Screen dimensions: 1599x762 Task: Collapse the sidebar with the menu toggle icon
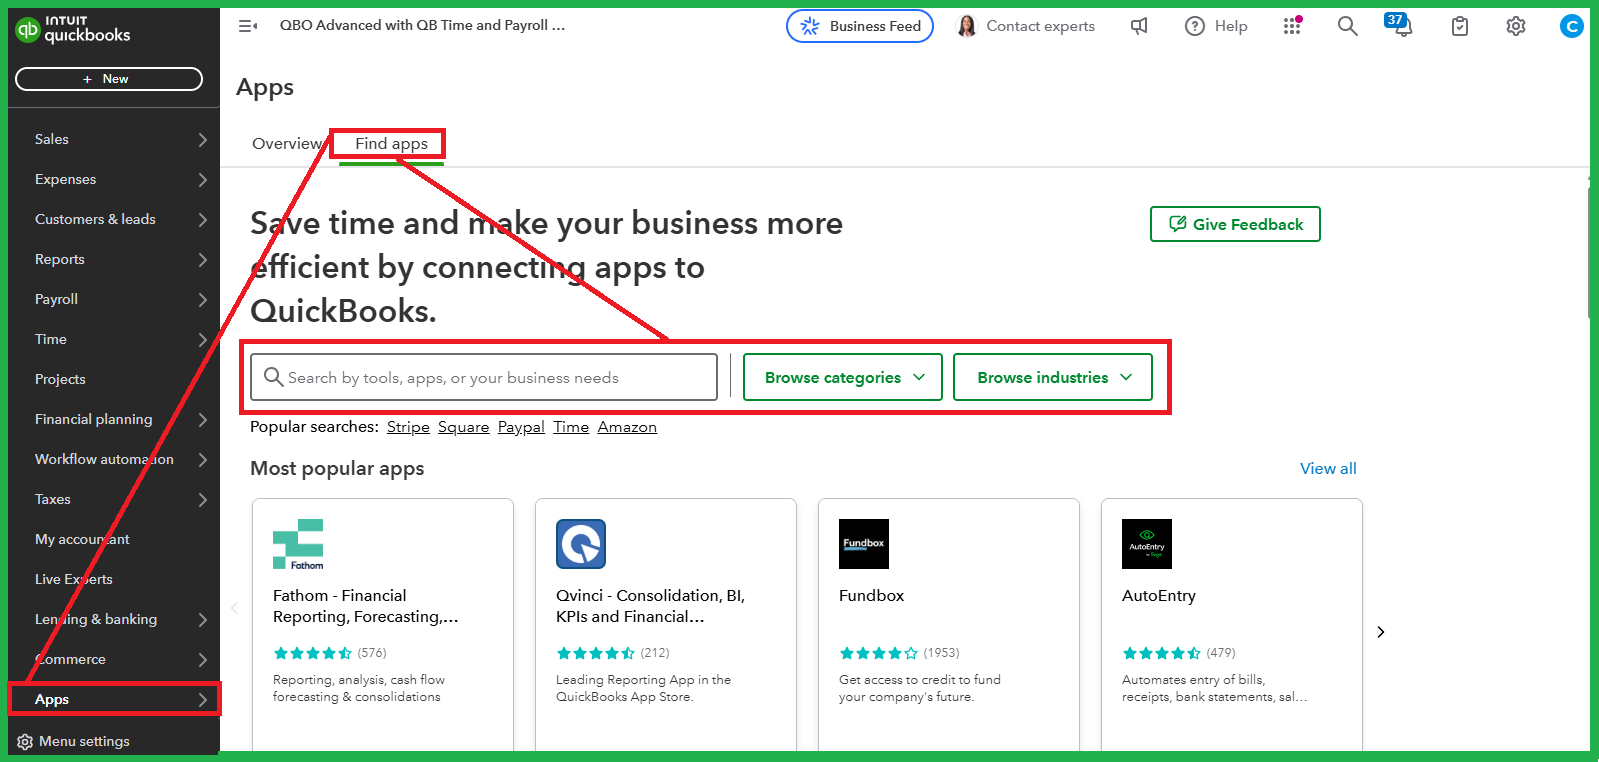tap(248, 26)
